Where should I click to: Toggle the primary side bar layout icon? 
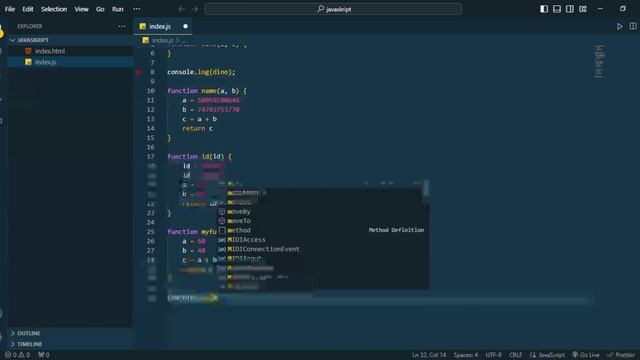(544, 9)
